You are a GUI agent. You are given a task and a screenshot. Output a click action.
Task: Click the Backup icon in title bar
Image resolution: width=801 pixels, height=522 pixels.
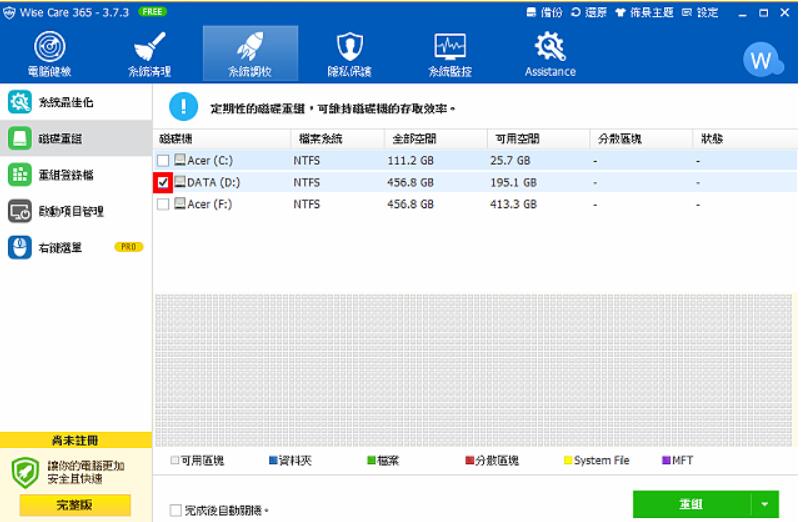click(x=531, y=12)
